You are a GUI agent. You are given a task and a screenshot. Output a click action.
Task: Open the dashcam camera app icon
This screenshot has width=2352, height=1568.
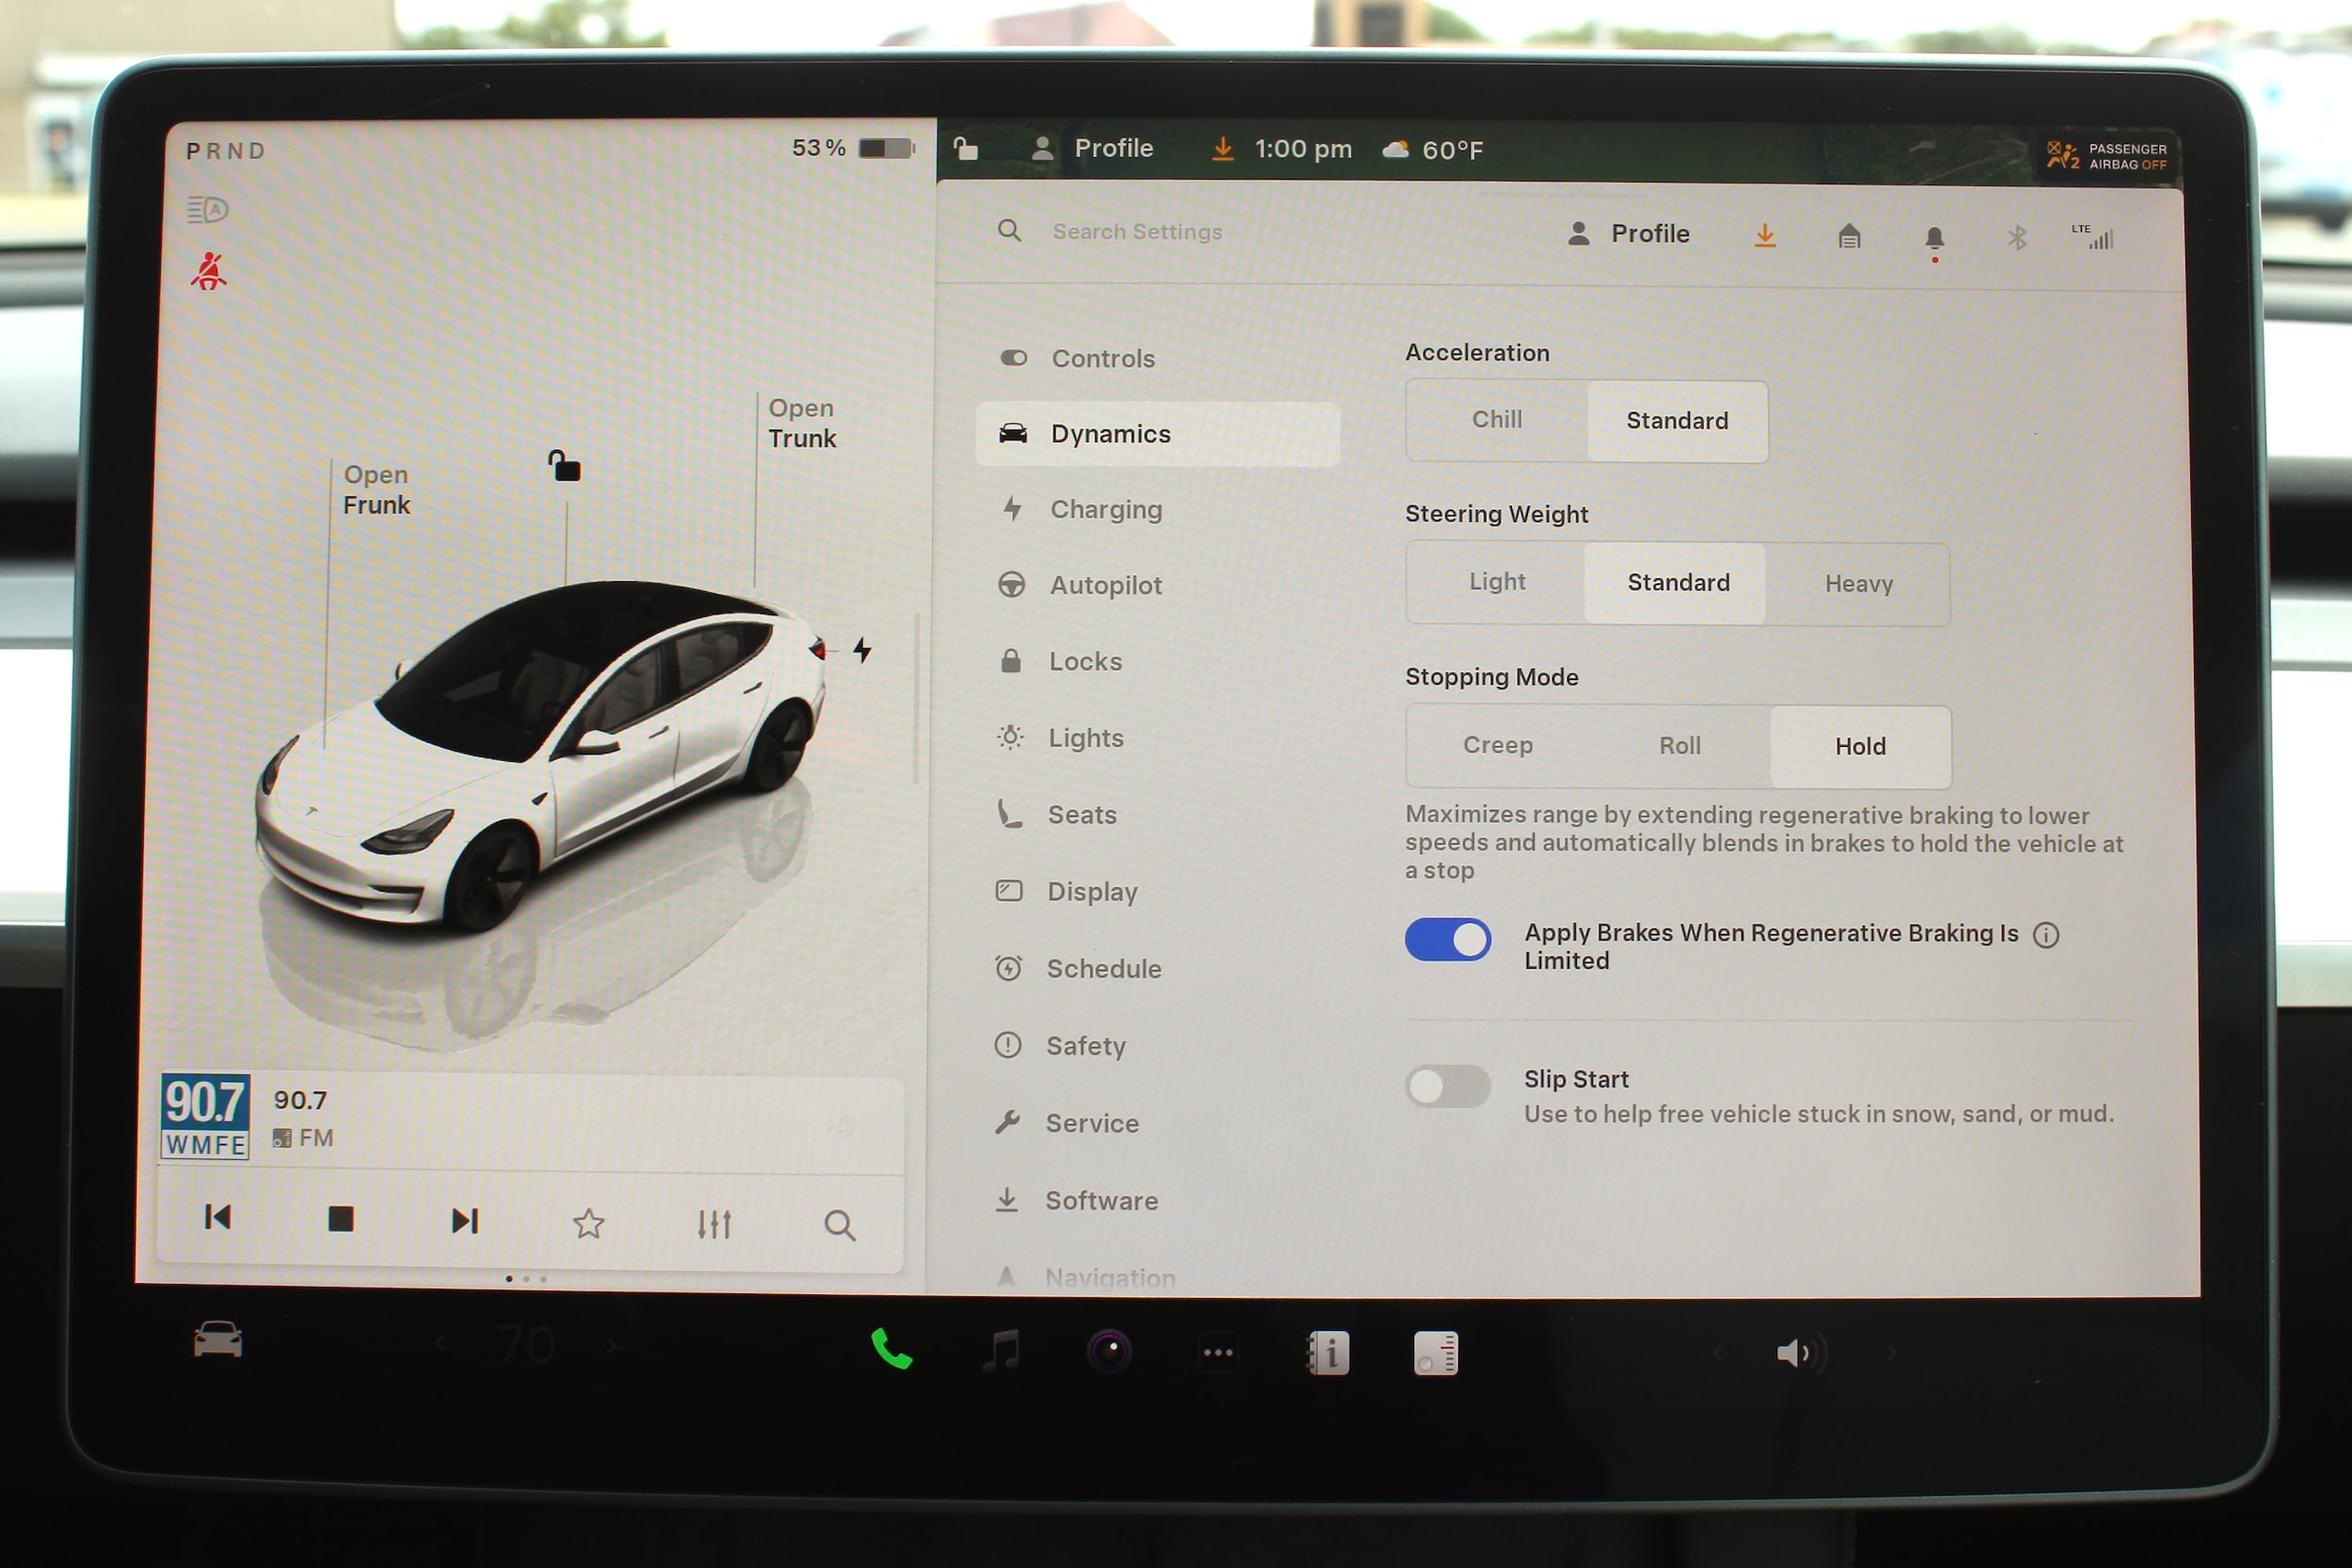pyautogui.click(x=1109, y=1352)
